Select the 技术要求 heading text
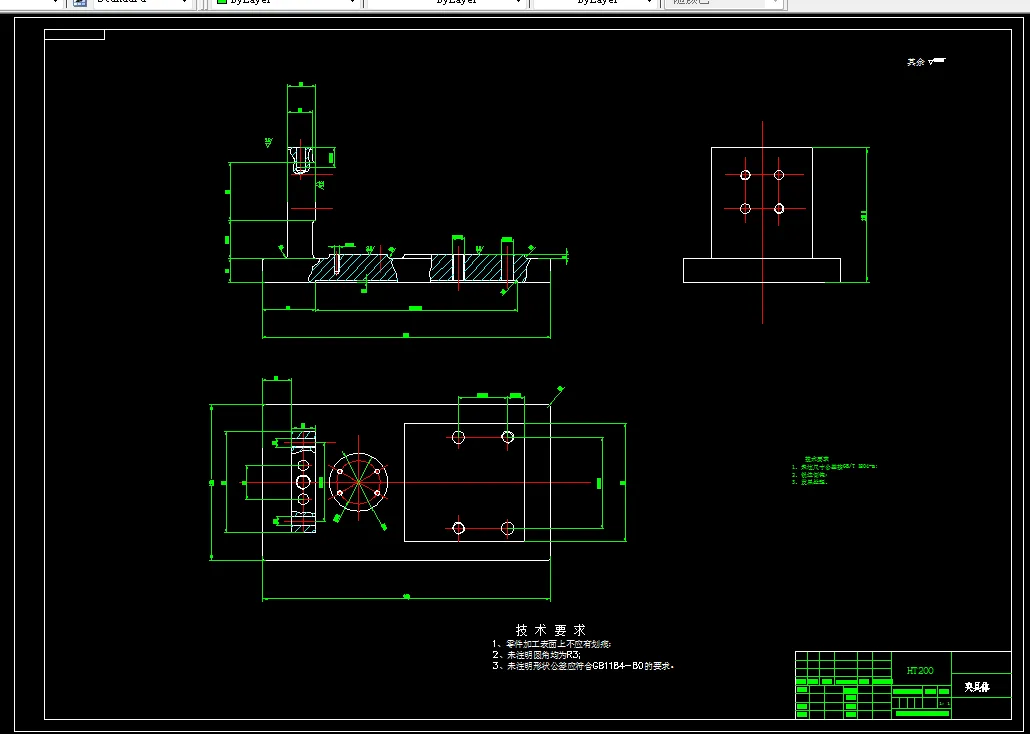This screenshot has height=734, width=1030. pyautogui.click(x=550, y=630)
